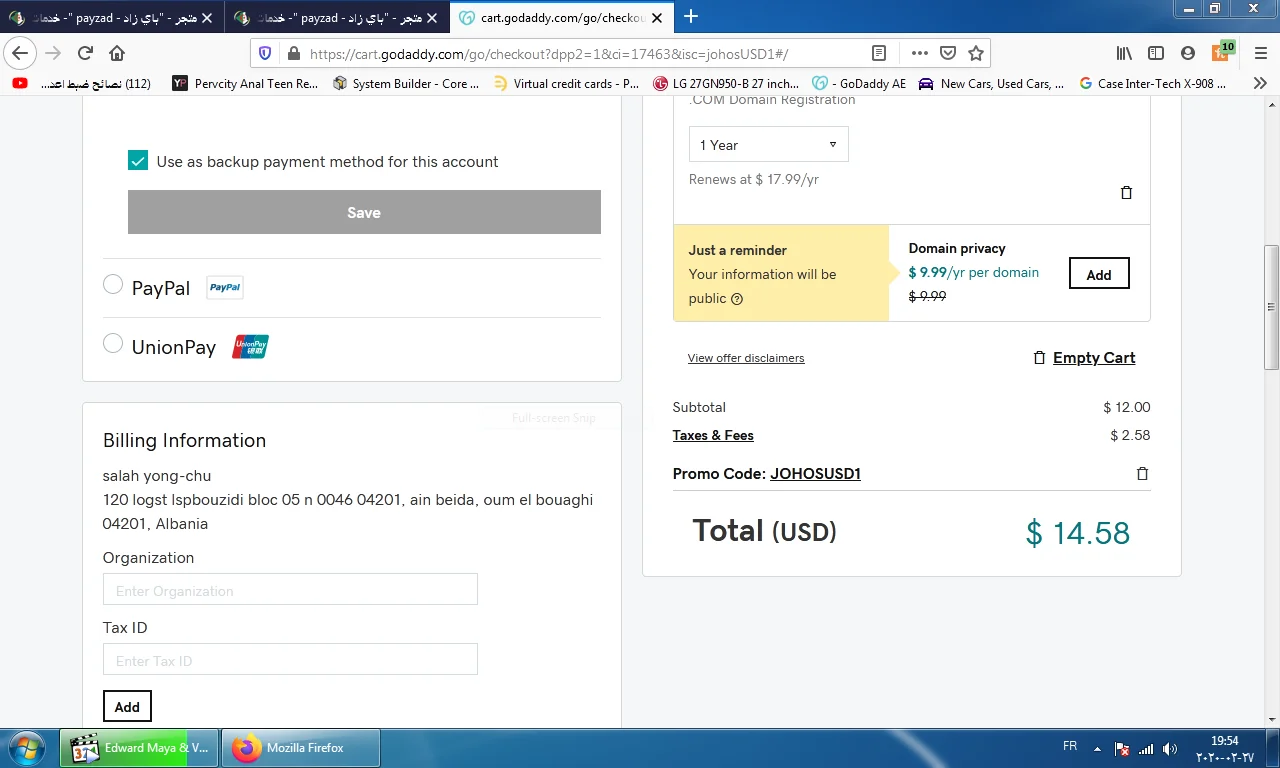Bookmark this page with star icon
This screenshot has width=1280, height=768.
click(x=976, y=53)
